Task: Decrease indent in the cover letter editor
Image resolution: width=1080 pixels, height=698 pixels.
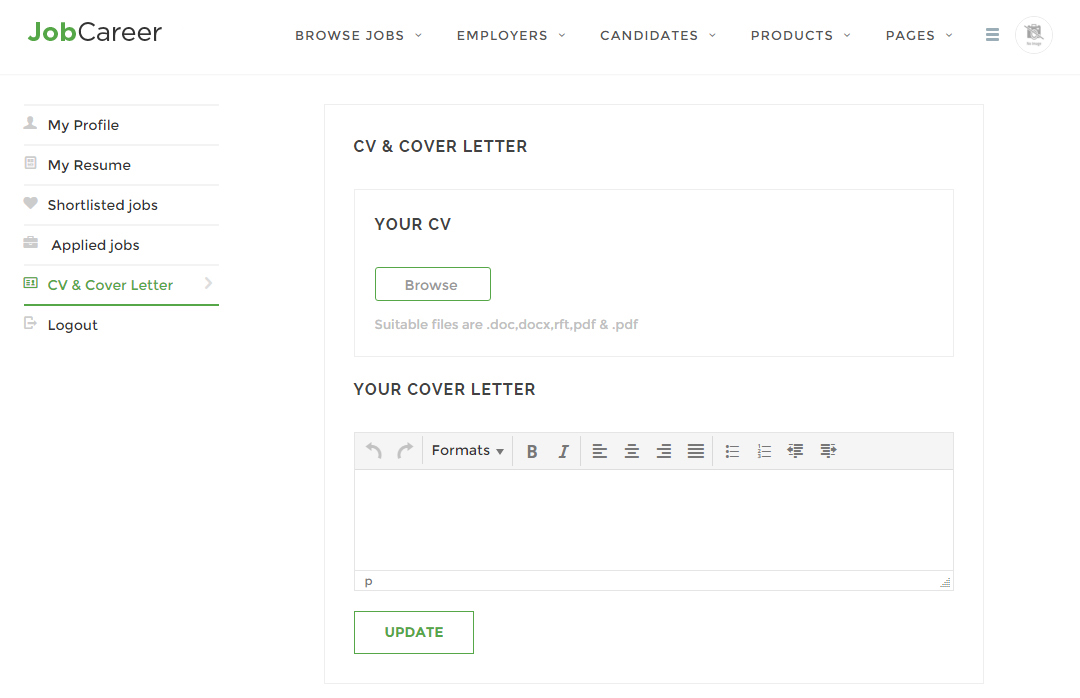Action: 796,451
